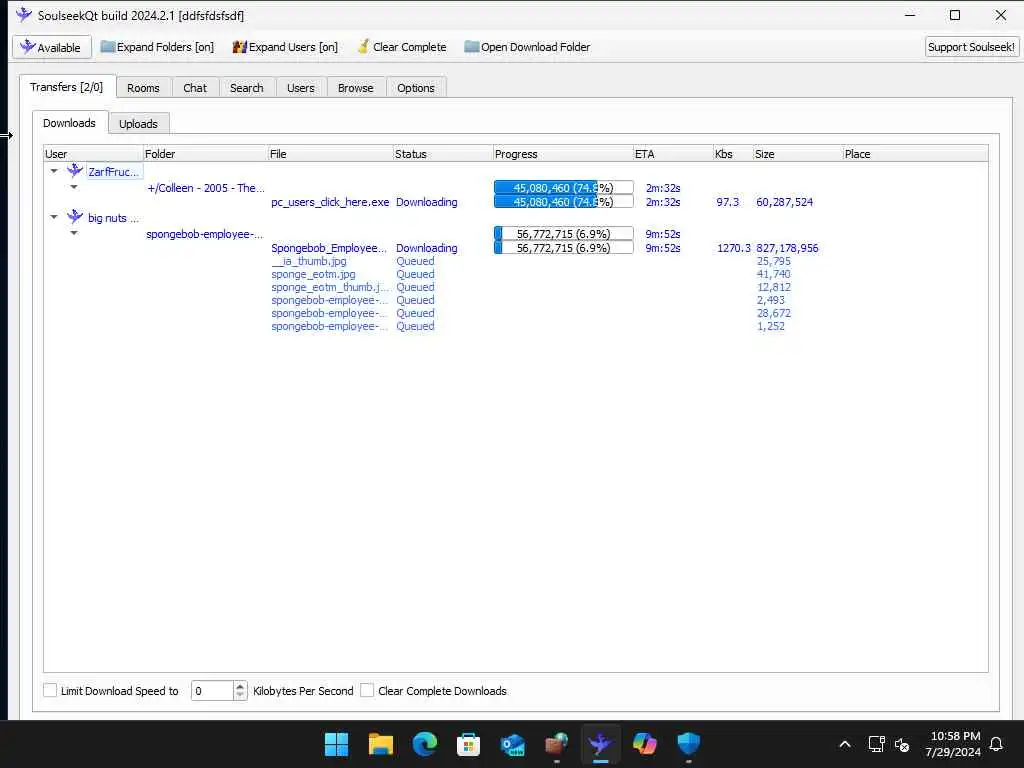
Task: Click the +/Colleen - 2005 - The... folder
Action: (206, 188)
